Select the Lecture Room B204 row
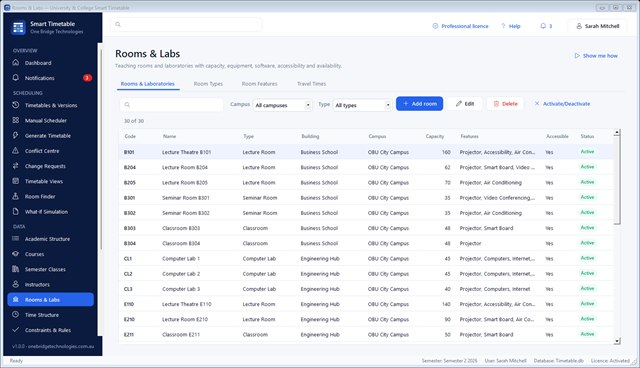 pyautogui.click(x=366, y=167)
